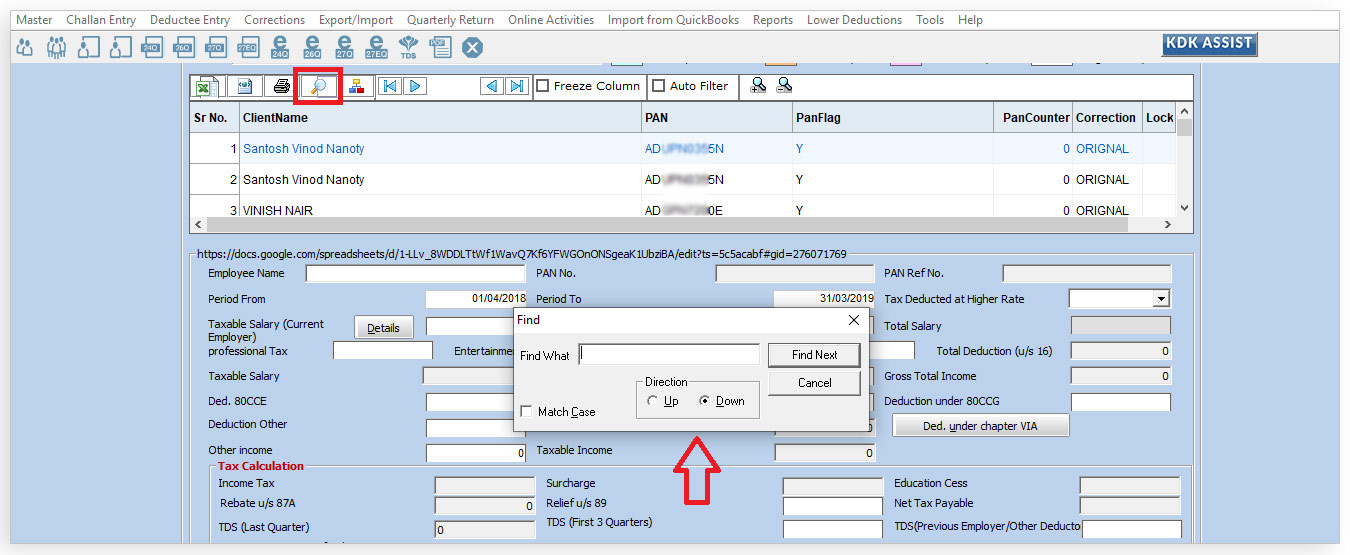This screenshot has width=1350, height=555.
Task: Click the plain 24Q form icon
Action: [x=151, y=46]
